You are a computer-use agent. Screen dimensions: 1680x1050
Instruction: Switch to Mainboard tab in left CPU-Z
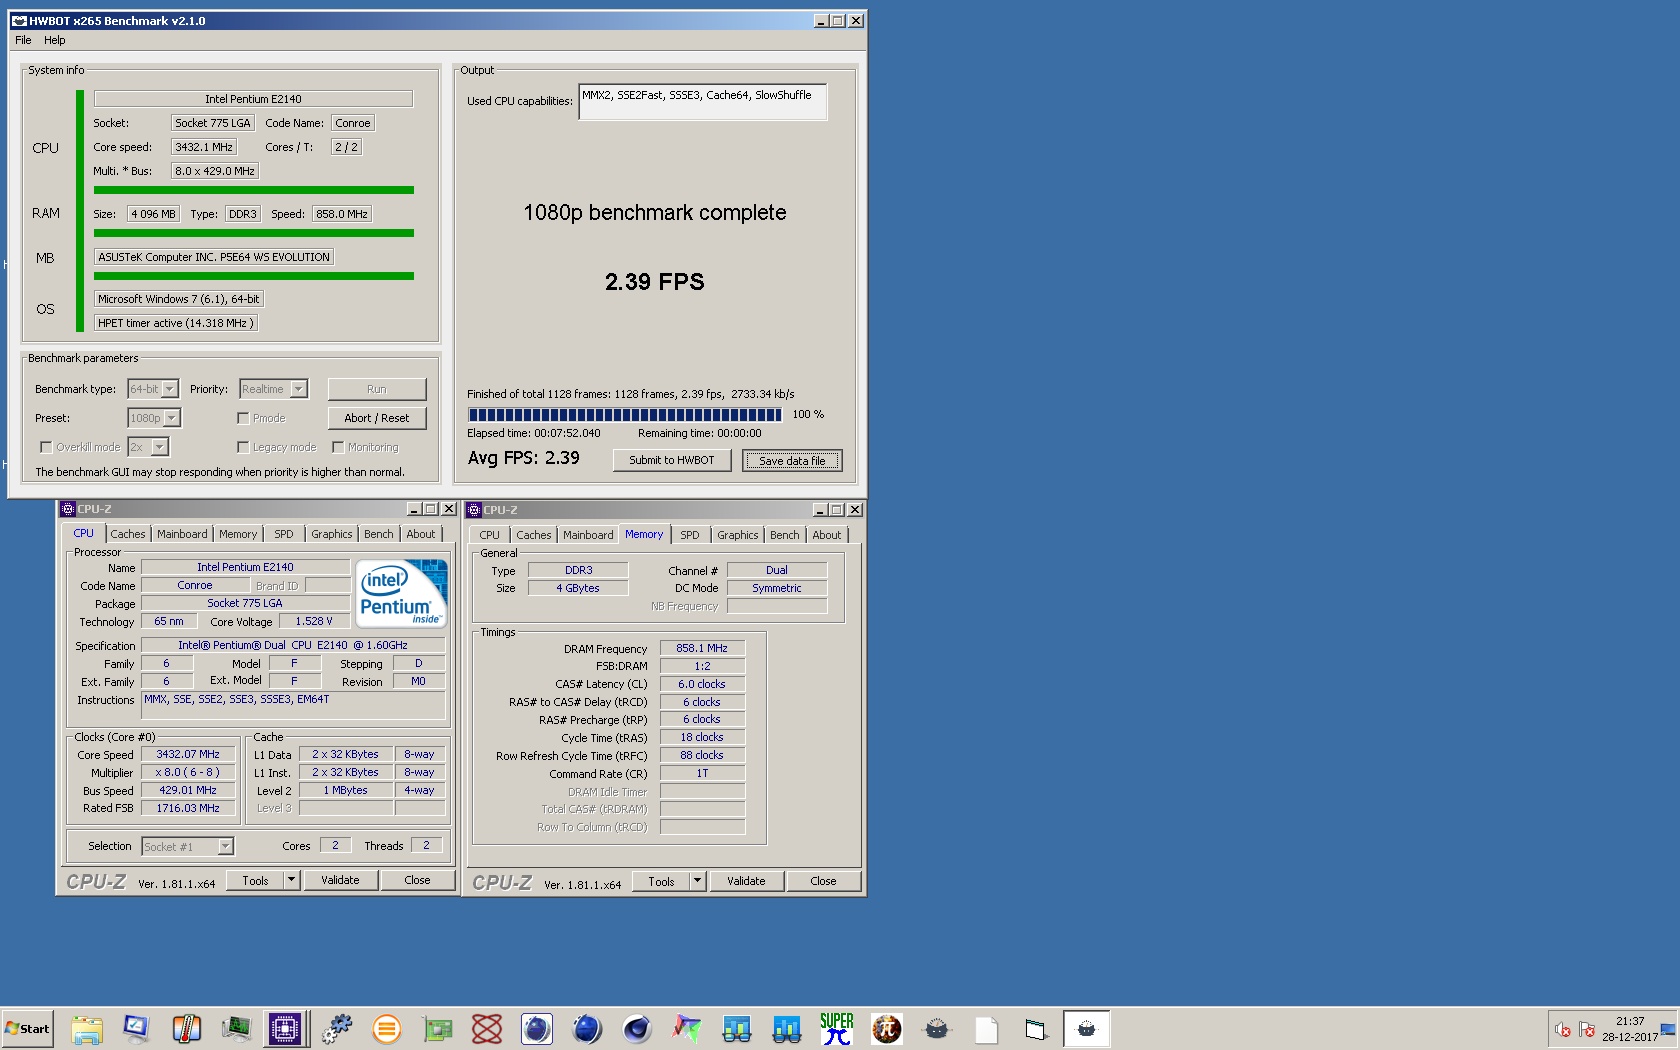tap(182, 534)
